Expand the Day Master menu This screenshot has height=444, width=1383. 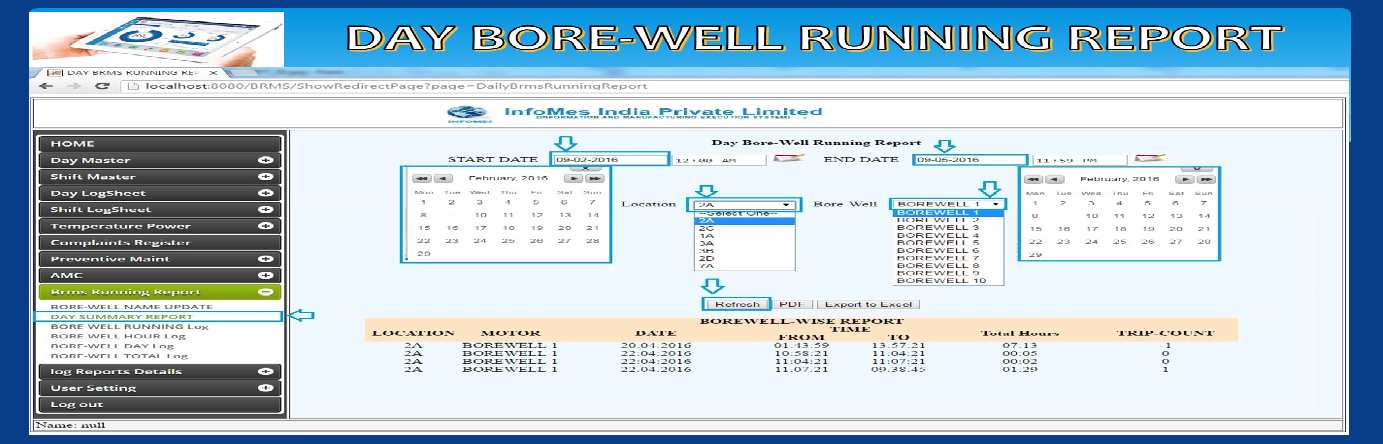265,160
